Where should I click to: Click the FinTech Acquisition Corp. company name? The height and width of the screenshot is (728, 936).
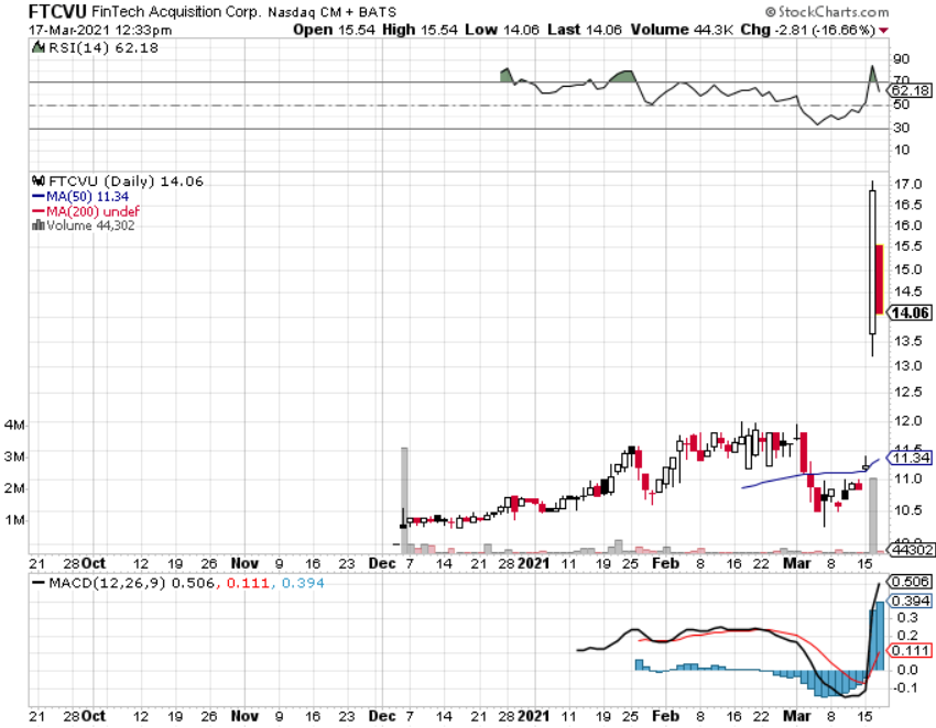[x=176, y=12]
